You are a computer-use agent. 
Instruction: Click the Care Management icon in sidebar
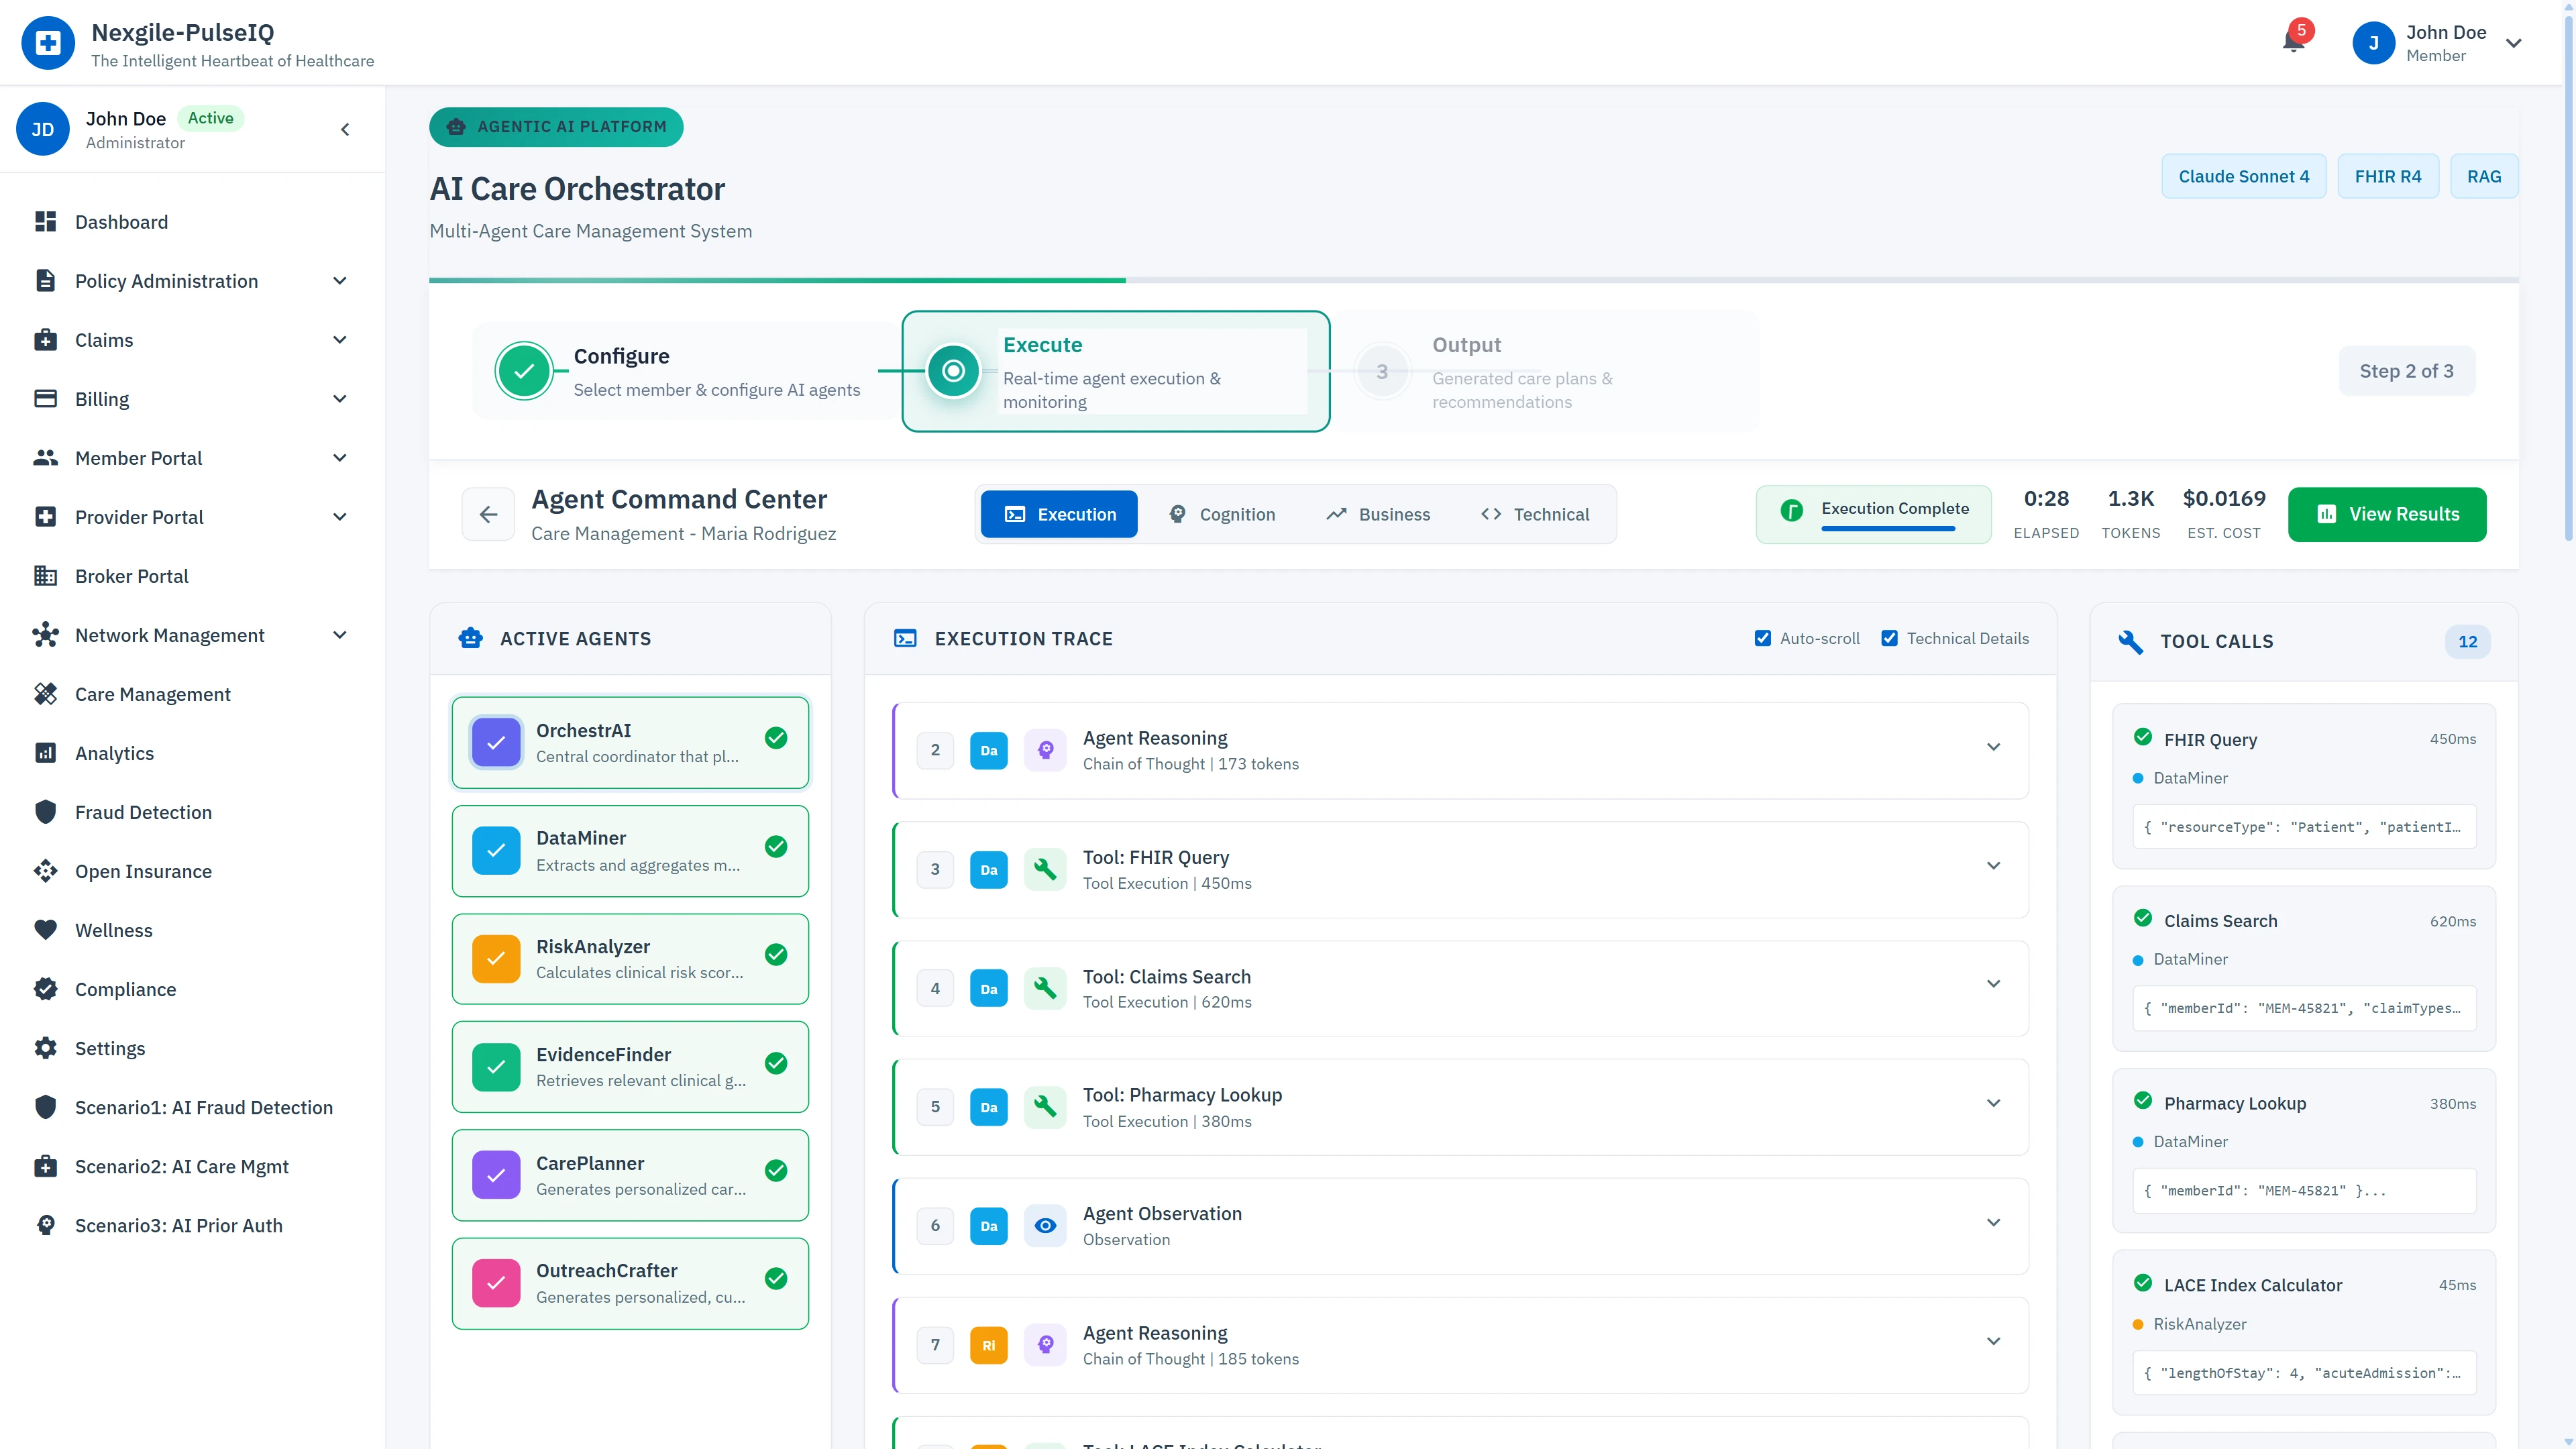46,693
